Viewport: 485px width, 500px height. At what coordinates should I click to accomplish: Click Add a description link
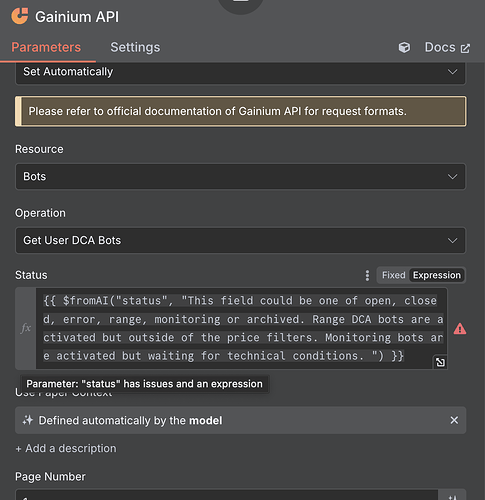(x=66, y=448)
